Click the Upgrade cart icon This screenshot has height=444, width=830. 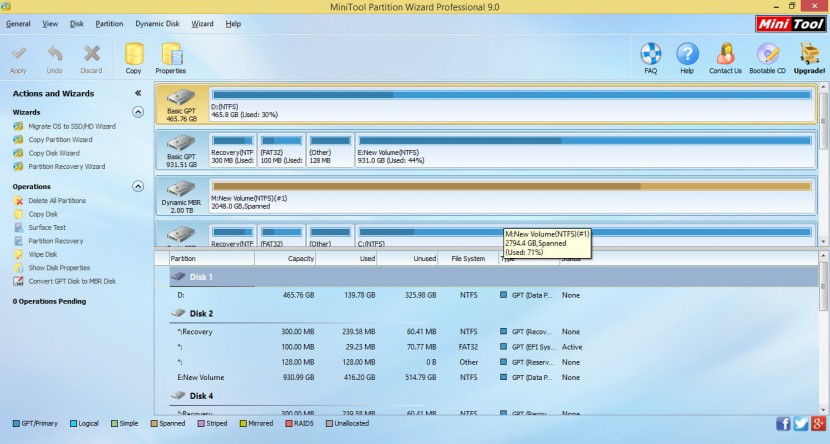(x=809, y=54)
